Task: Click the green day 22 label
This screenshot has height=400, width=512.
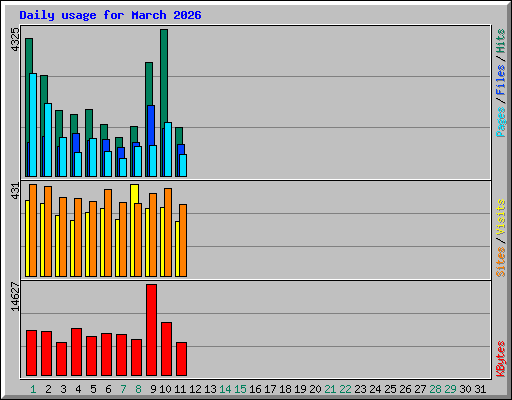Action: tap(345, 389)
